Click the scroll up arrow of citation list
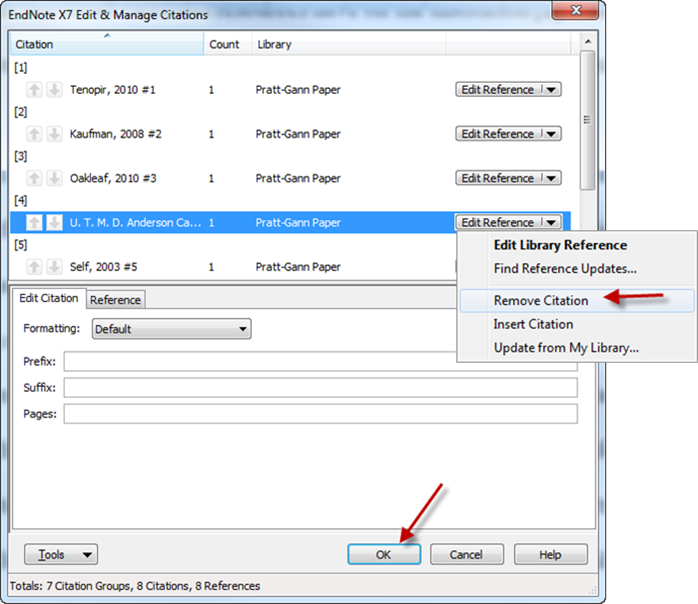The image size is (698, 604). coord(588,41)
